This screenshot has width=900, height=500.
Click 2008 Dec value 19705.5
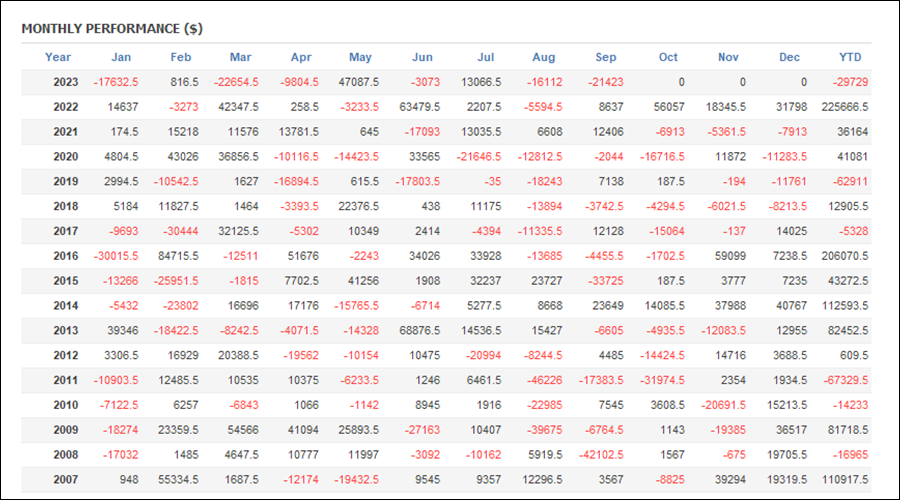787,455
